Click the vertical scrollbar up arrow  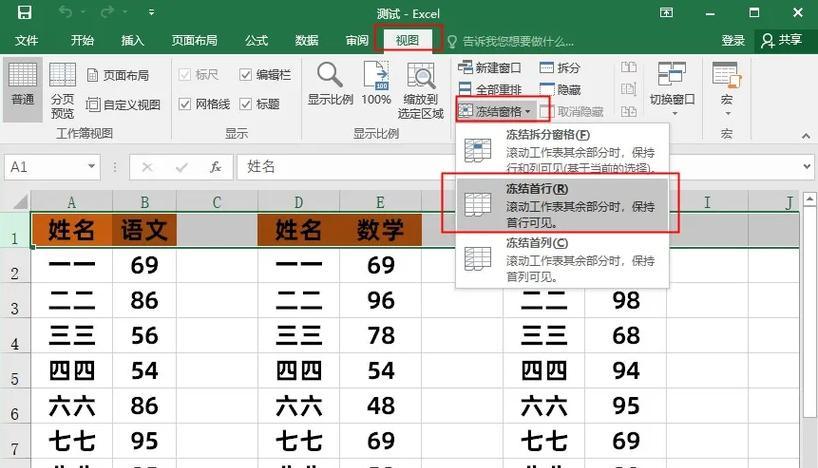pos(810,199)
